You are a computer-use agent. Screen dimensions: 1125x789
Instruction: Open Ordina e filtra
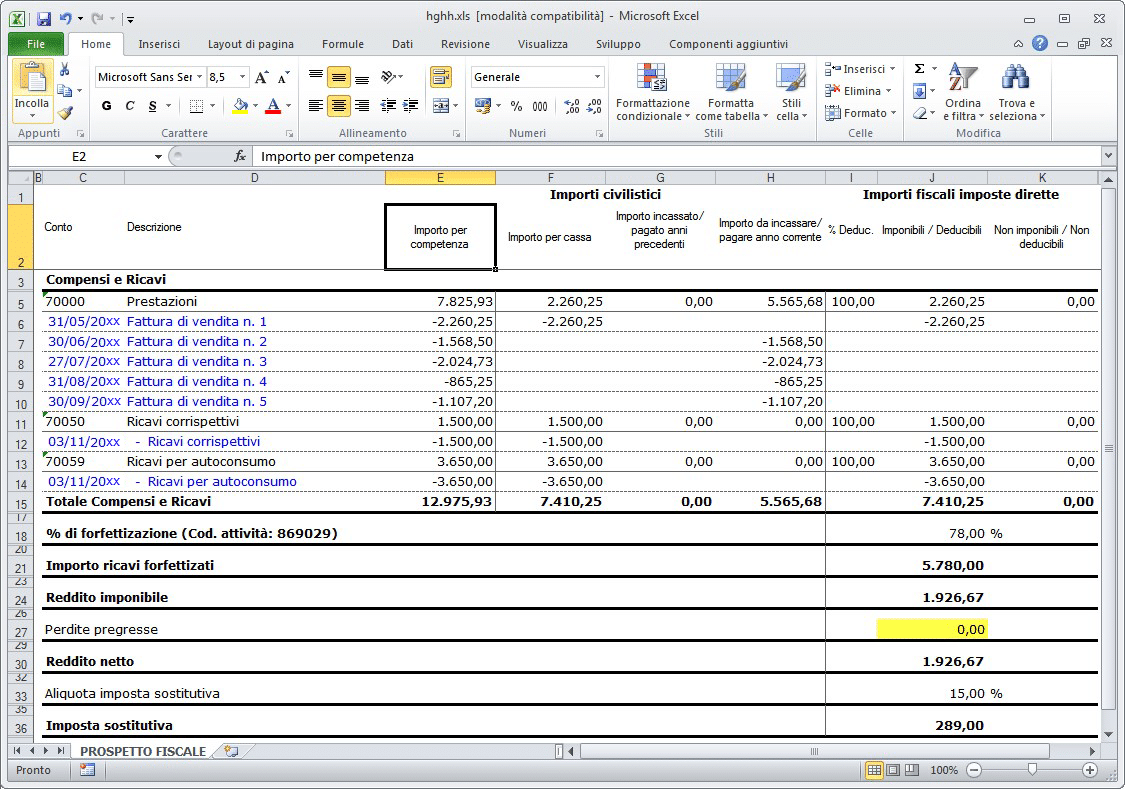pos(963,93)
